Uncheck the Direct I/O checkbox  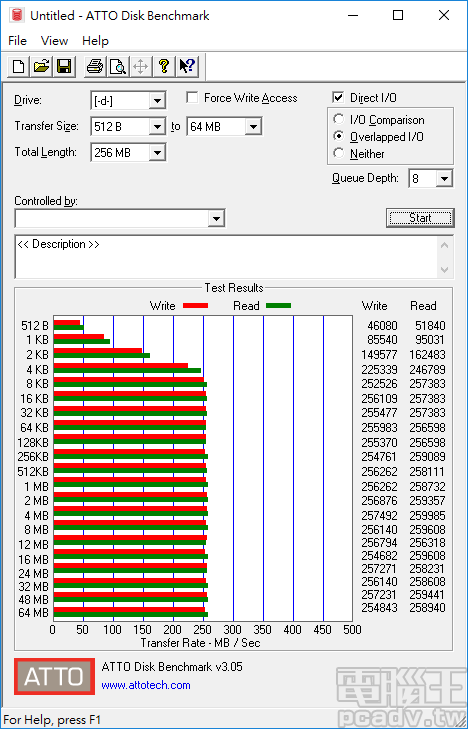338,98
